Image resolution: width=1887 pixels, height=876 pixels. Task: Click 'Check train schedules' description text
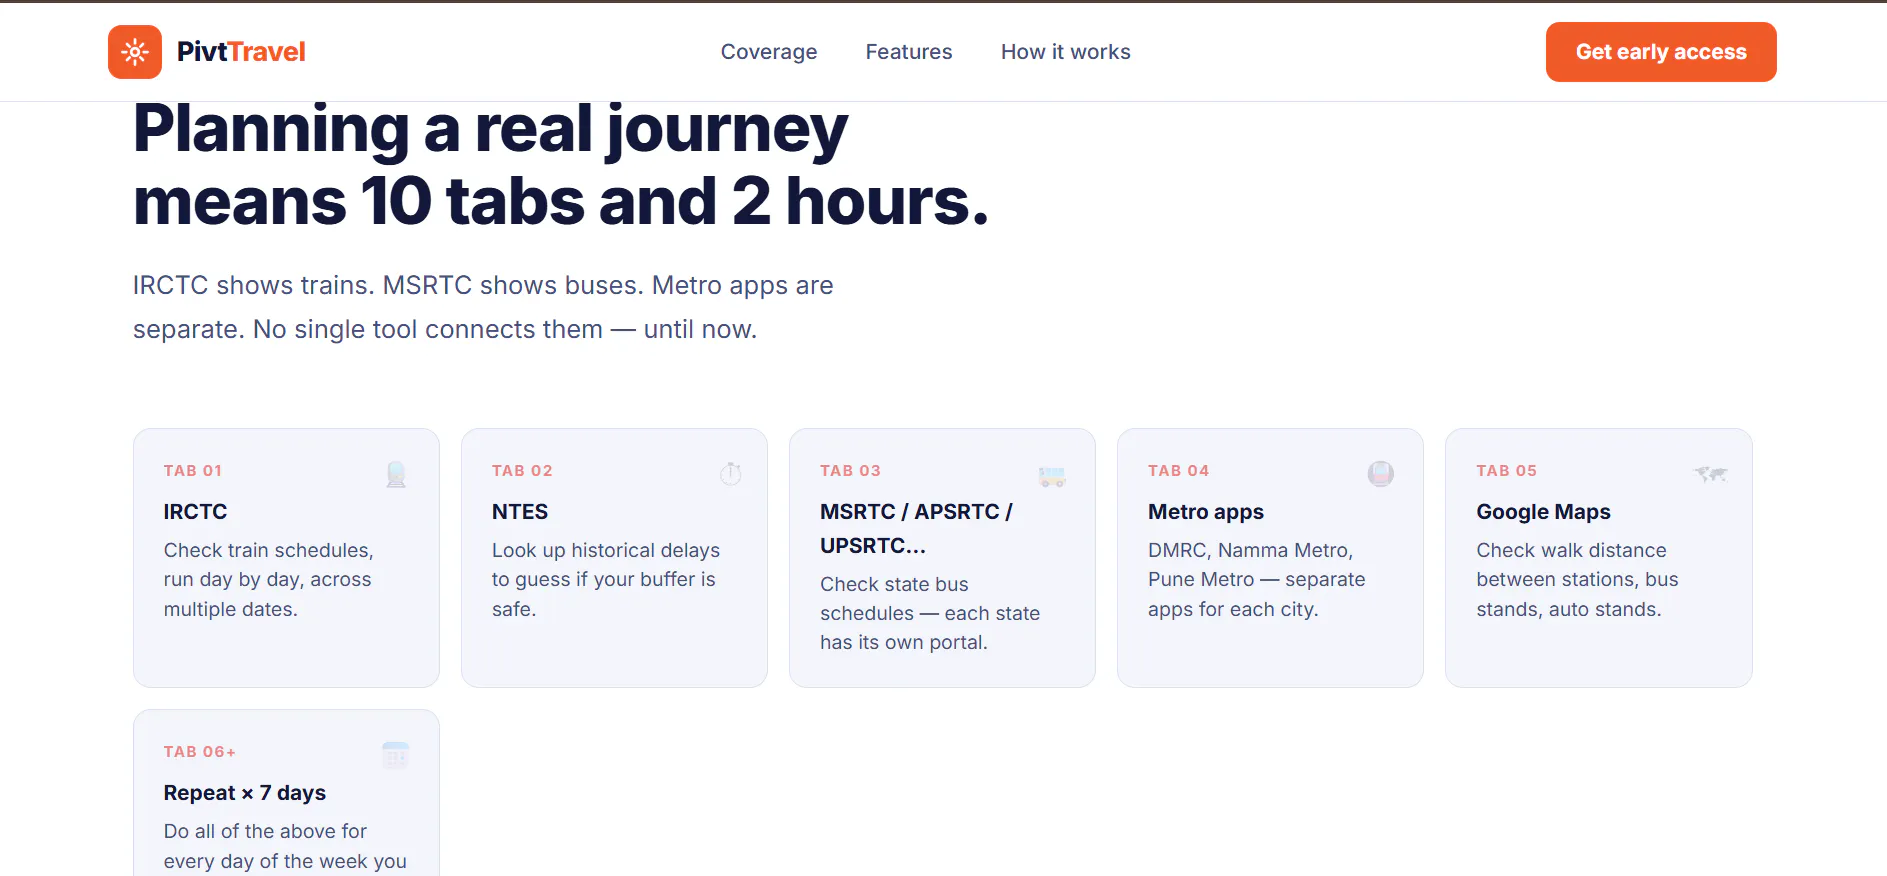pyautogui.click(x=269, y=580)
